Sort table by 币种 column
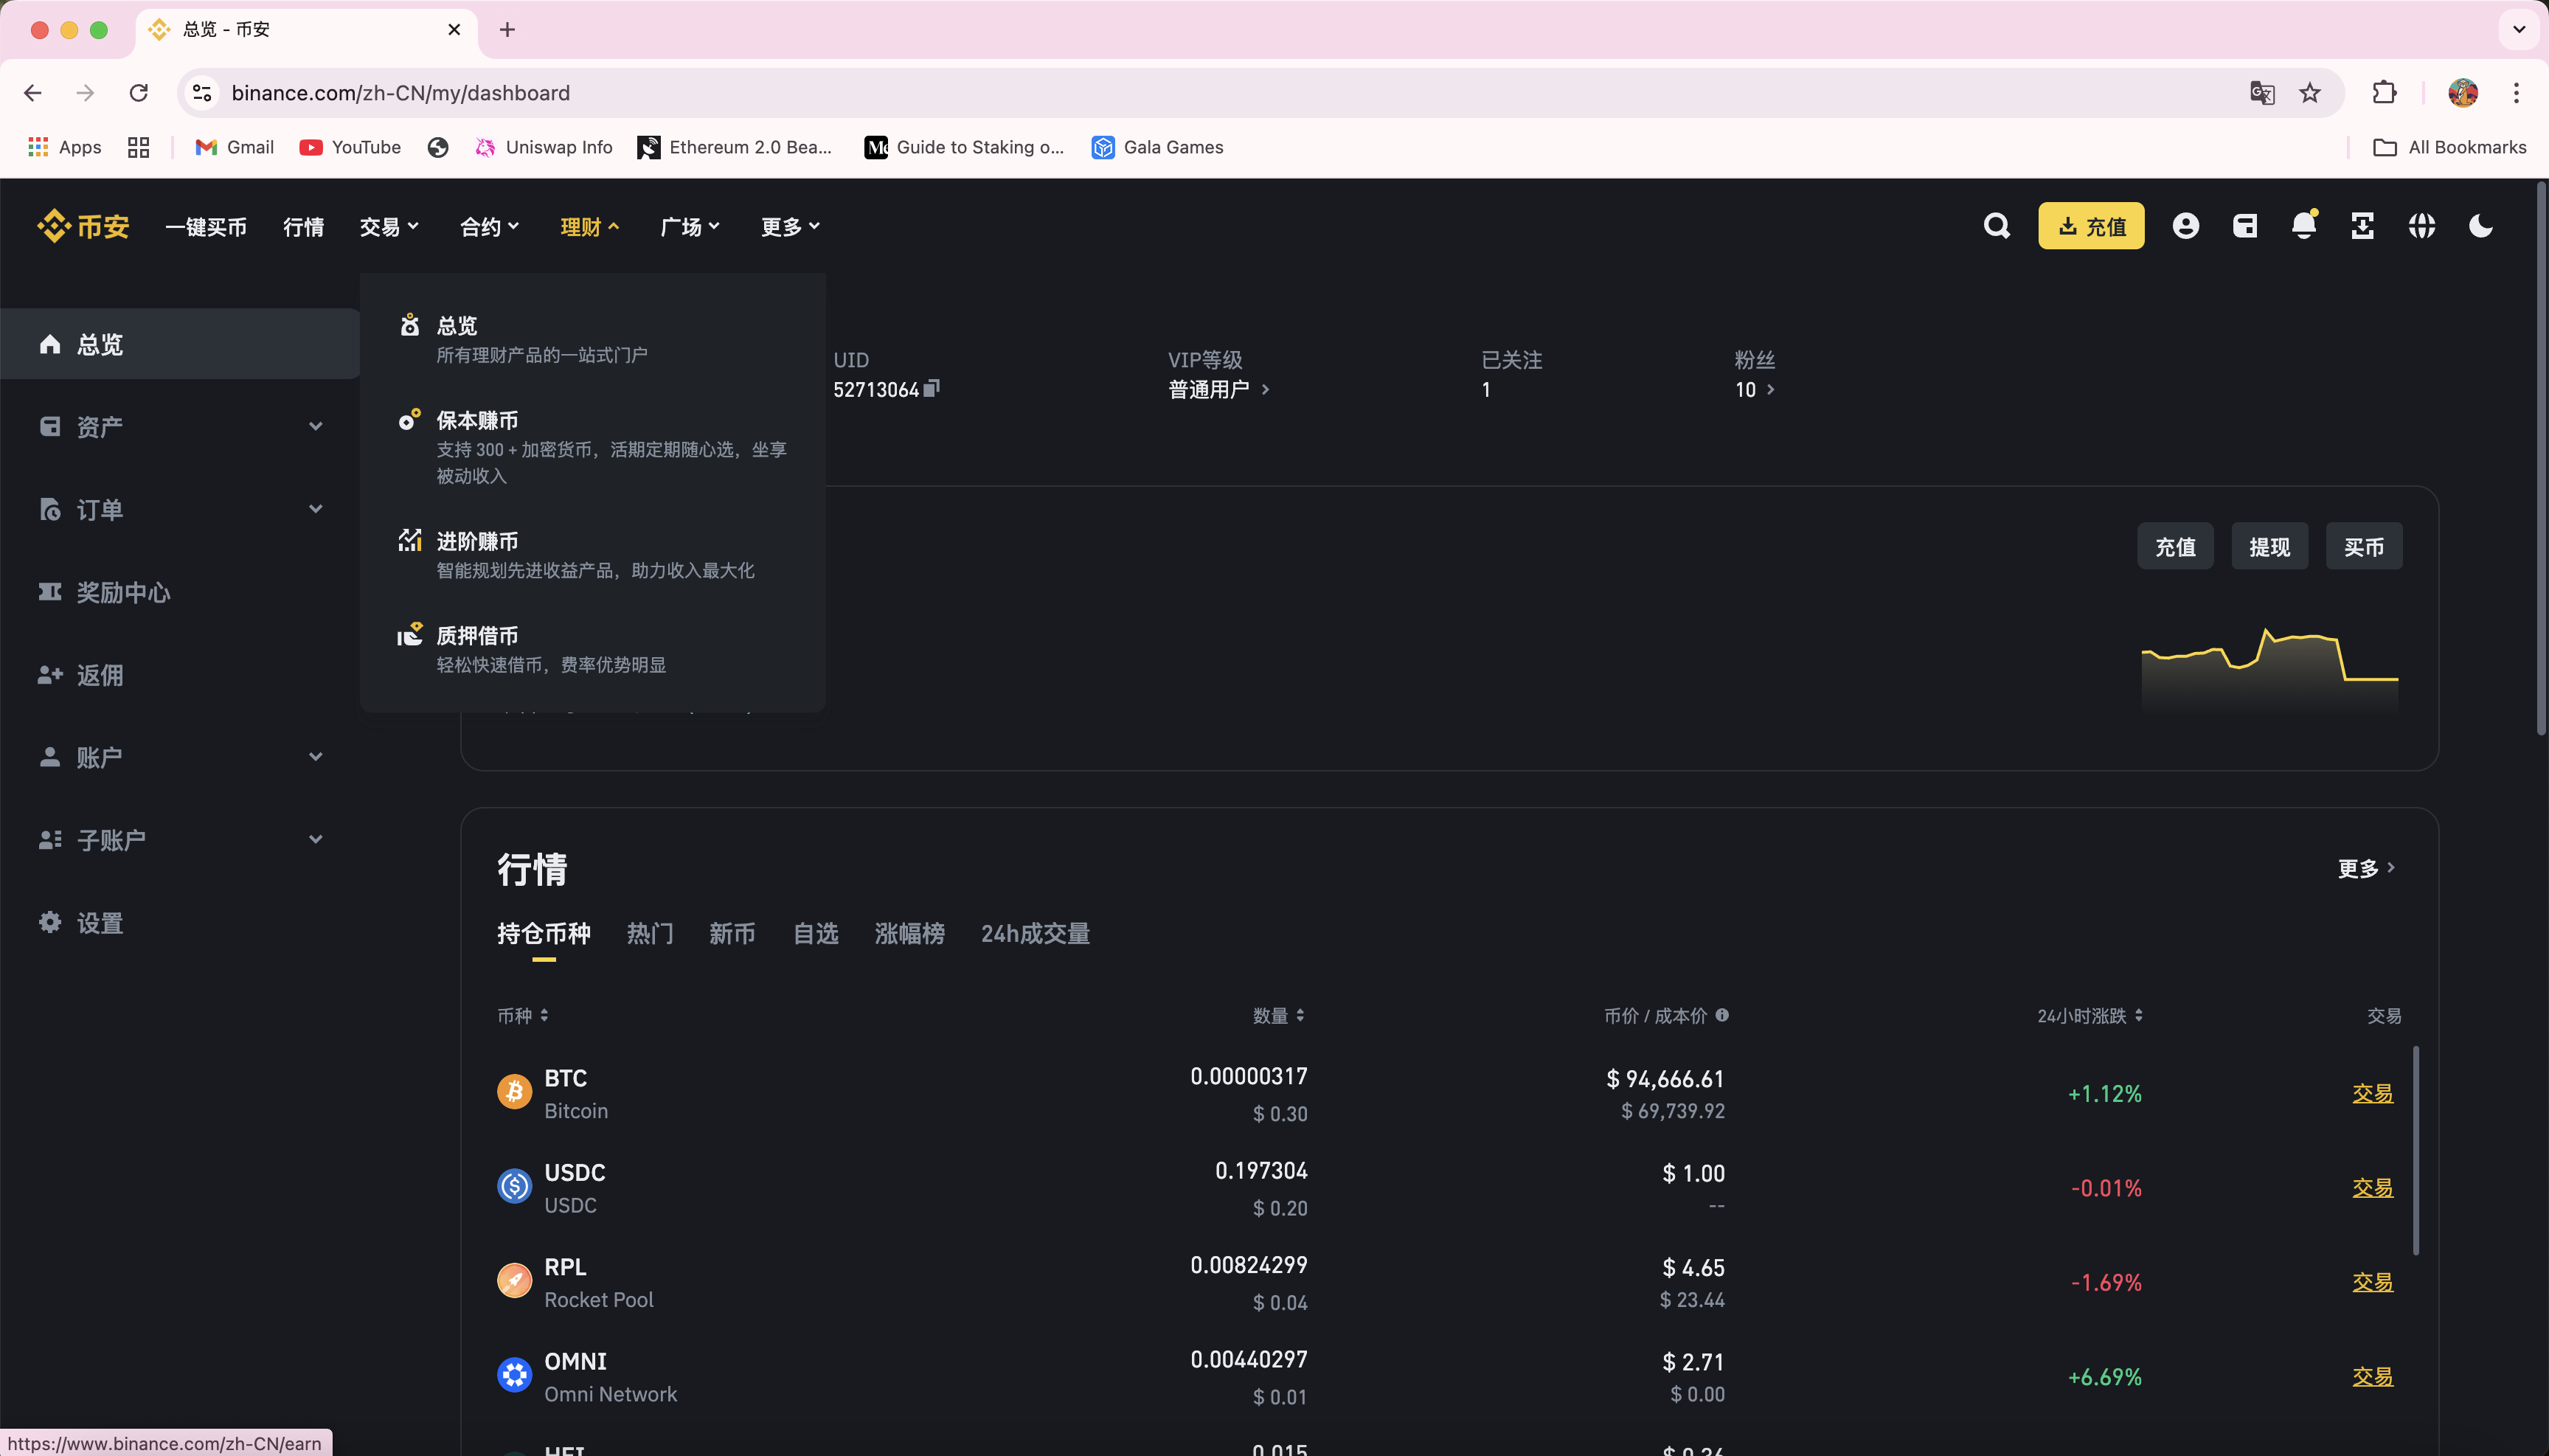2549x1456 pixels. click(x=523, y=1015)
